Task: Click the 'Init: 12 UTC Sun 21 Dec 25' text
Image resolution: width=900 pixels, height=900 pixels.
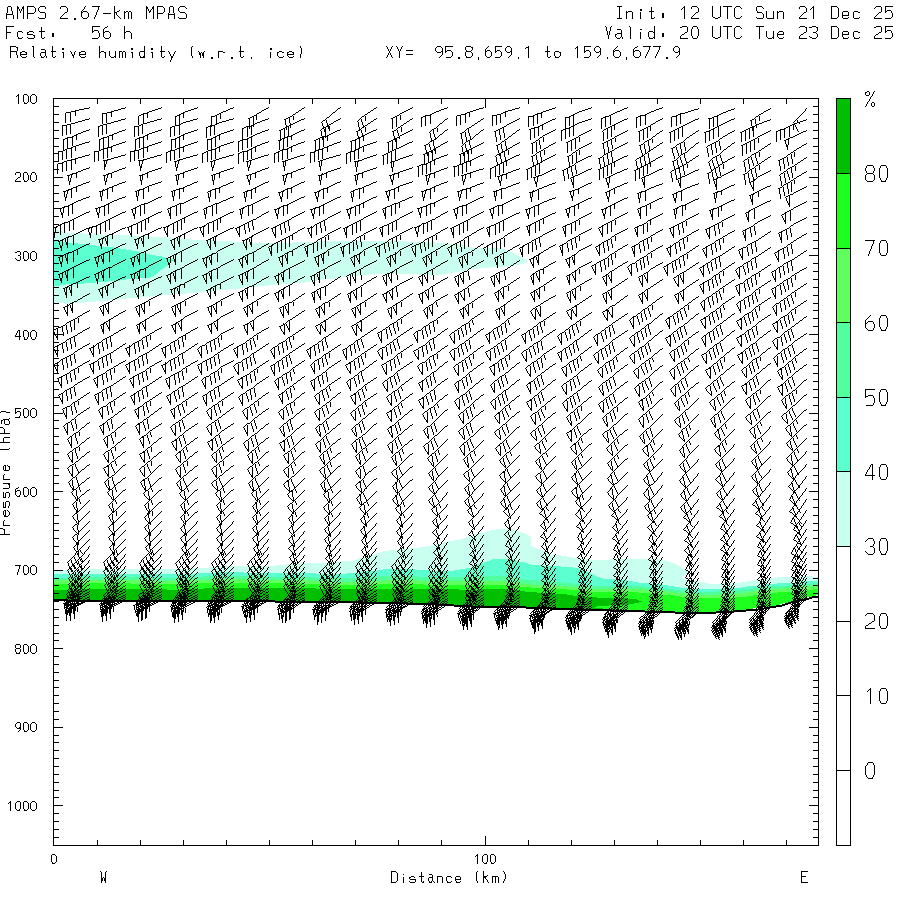Action: [755, 13]
